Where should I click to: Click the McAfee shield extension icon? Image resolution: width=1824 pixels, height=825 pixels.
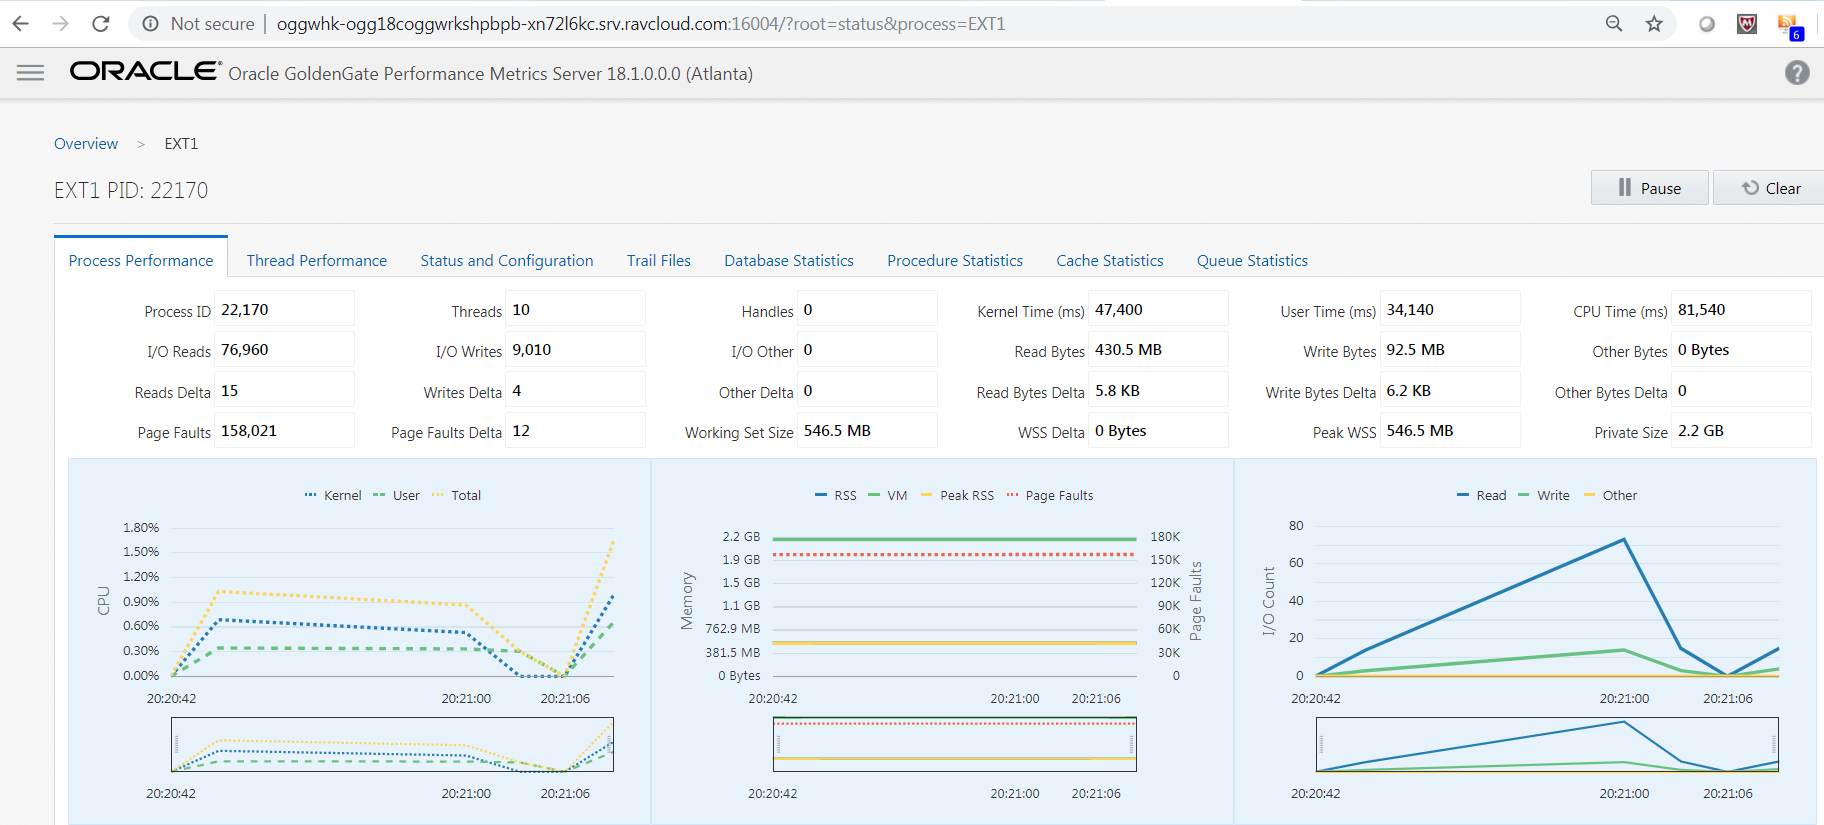1747,24
